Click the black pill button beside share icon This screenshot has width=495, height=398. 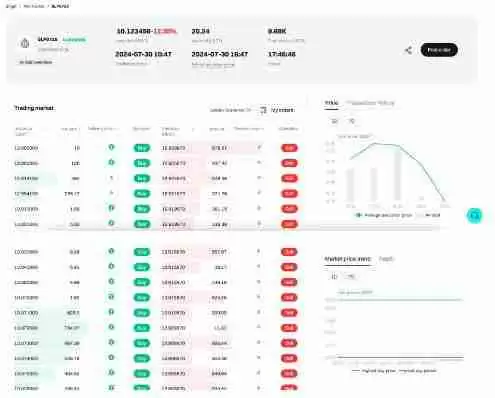pyautogui.click(x=439, y=50)
